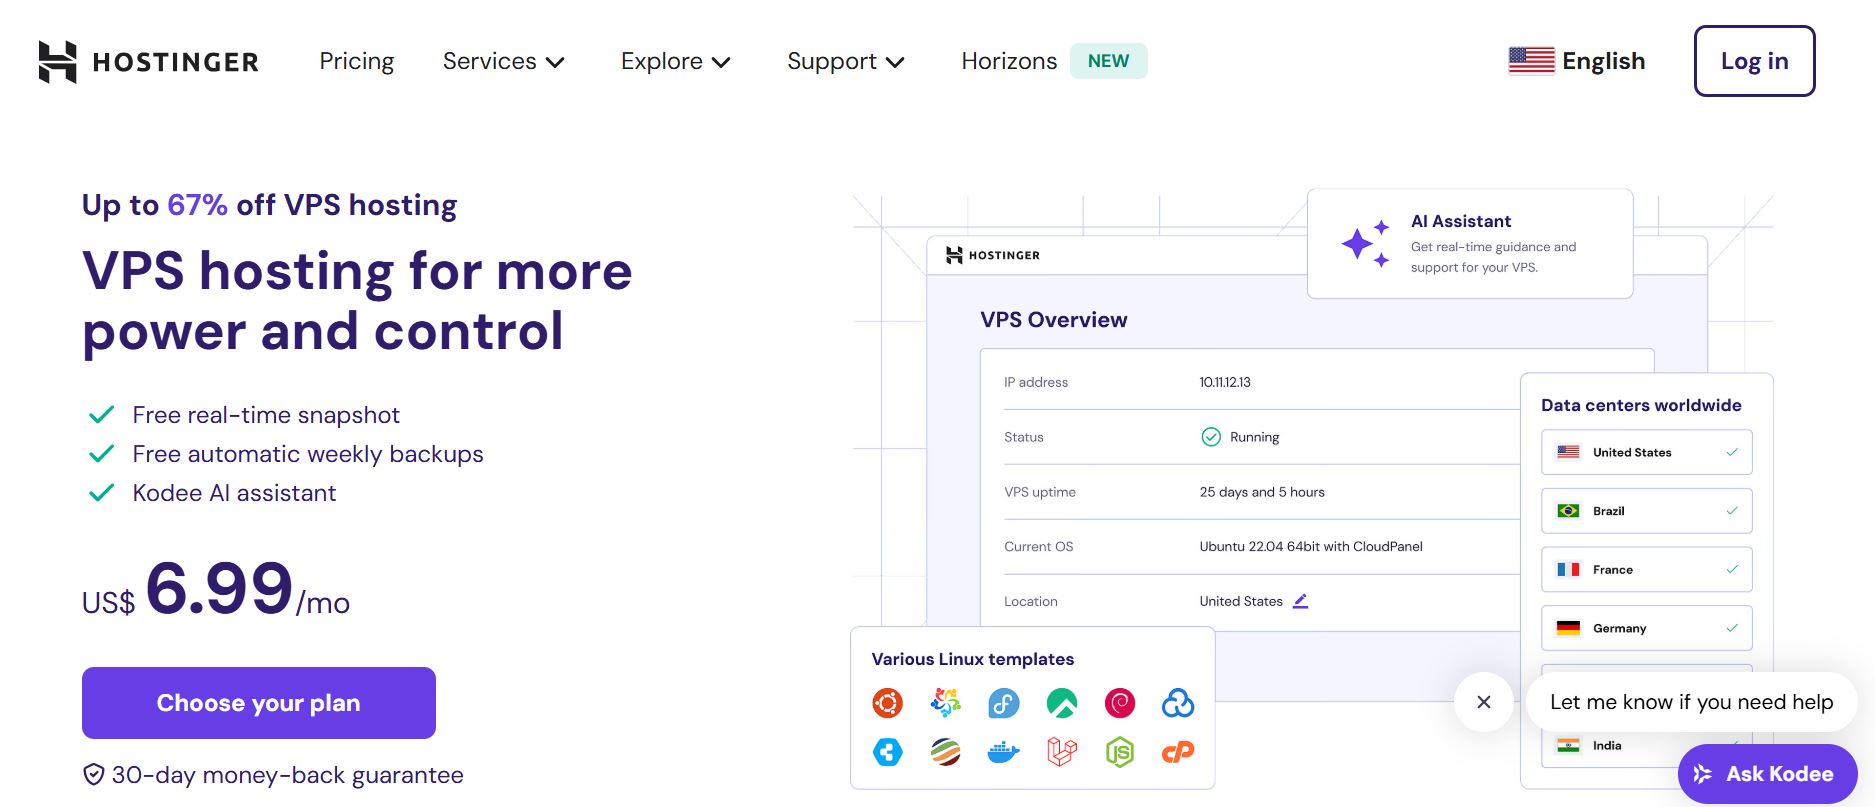
Task: Click the pencil edit icon beside Location
Action: pyautogui.click(x=1300, y=601)
